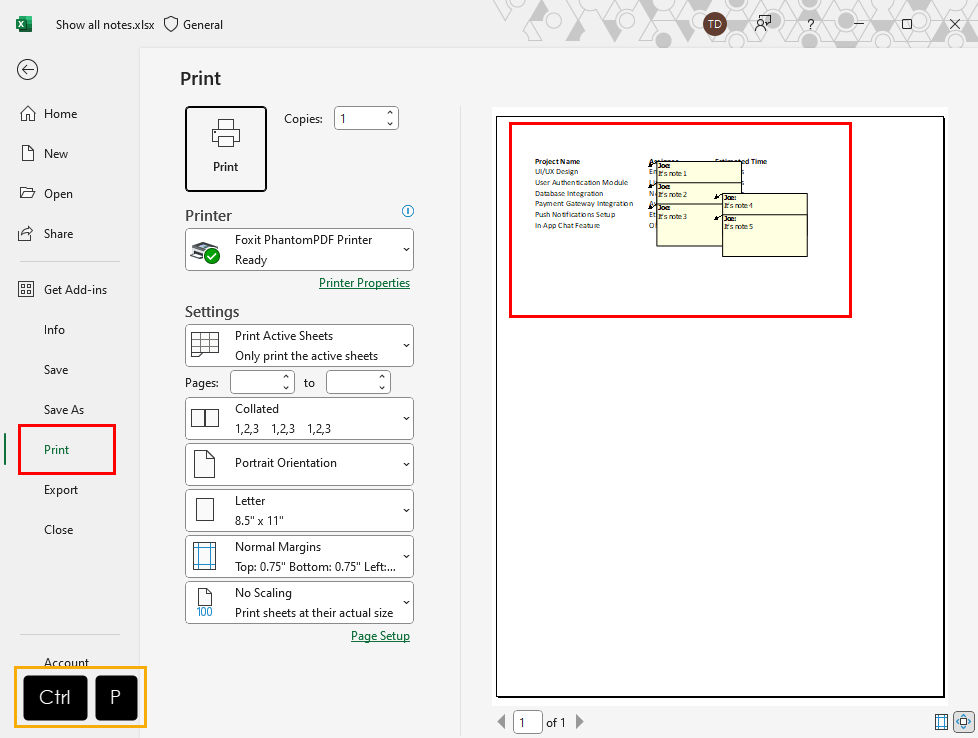Expand the Print Active Sheets dropdown

299,346
